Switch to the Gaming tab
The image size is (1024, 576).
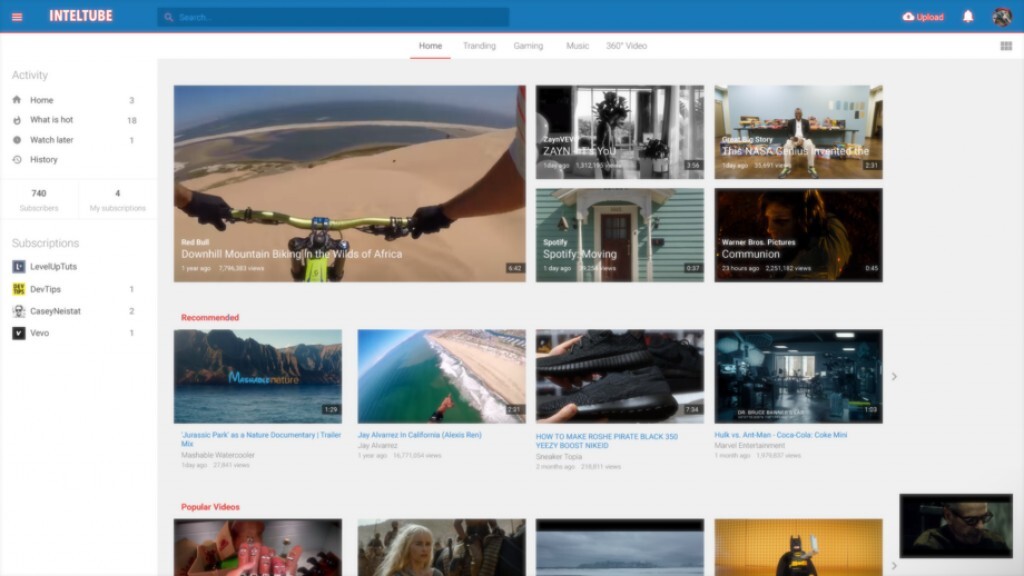point(528,46)
